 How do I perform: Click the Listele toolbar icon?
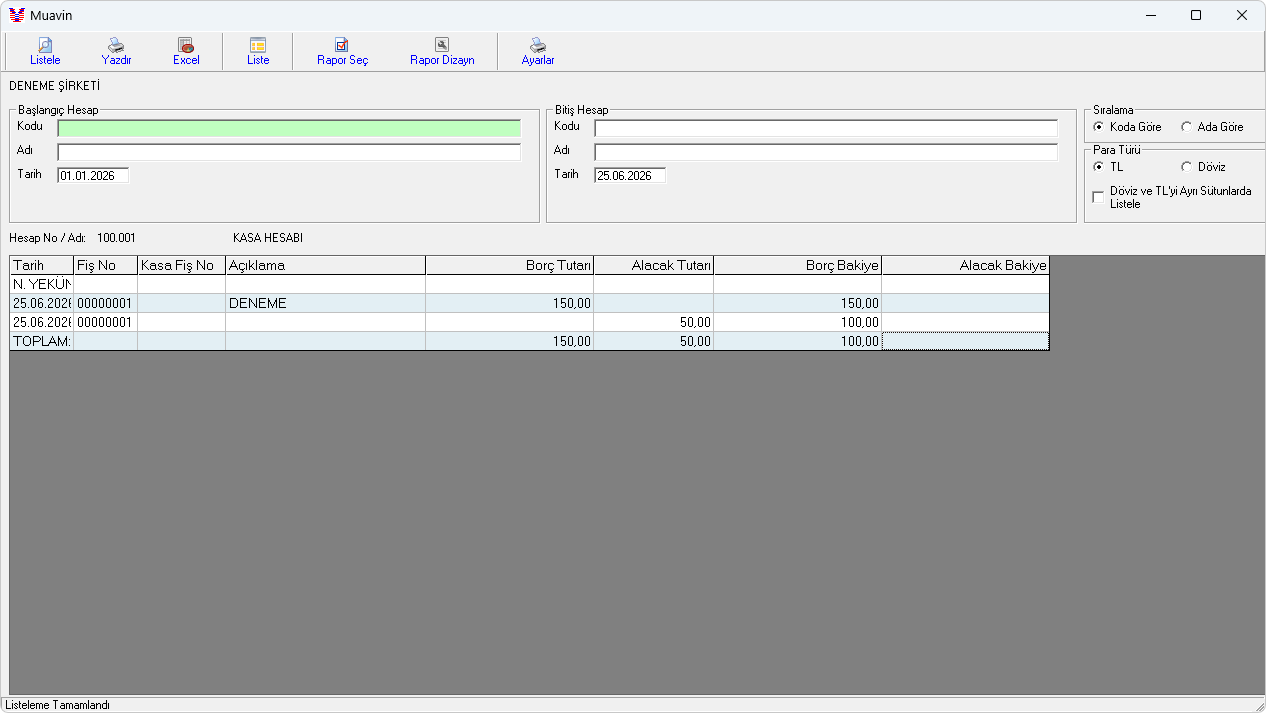click(x=45, y=45)
